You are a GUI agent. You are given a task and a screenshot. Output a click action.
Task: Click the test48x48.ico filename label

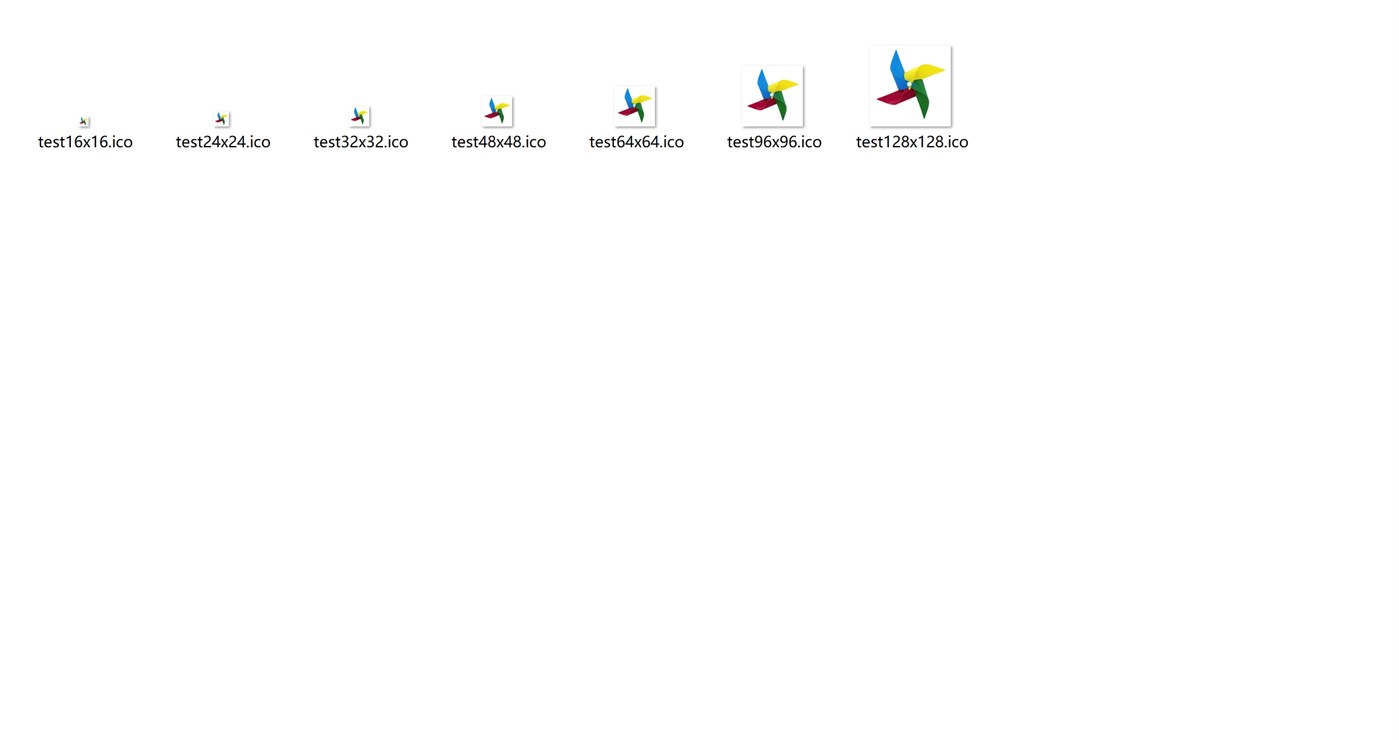click(x=498, y=142)
